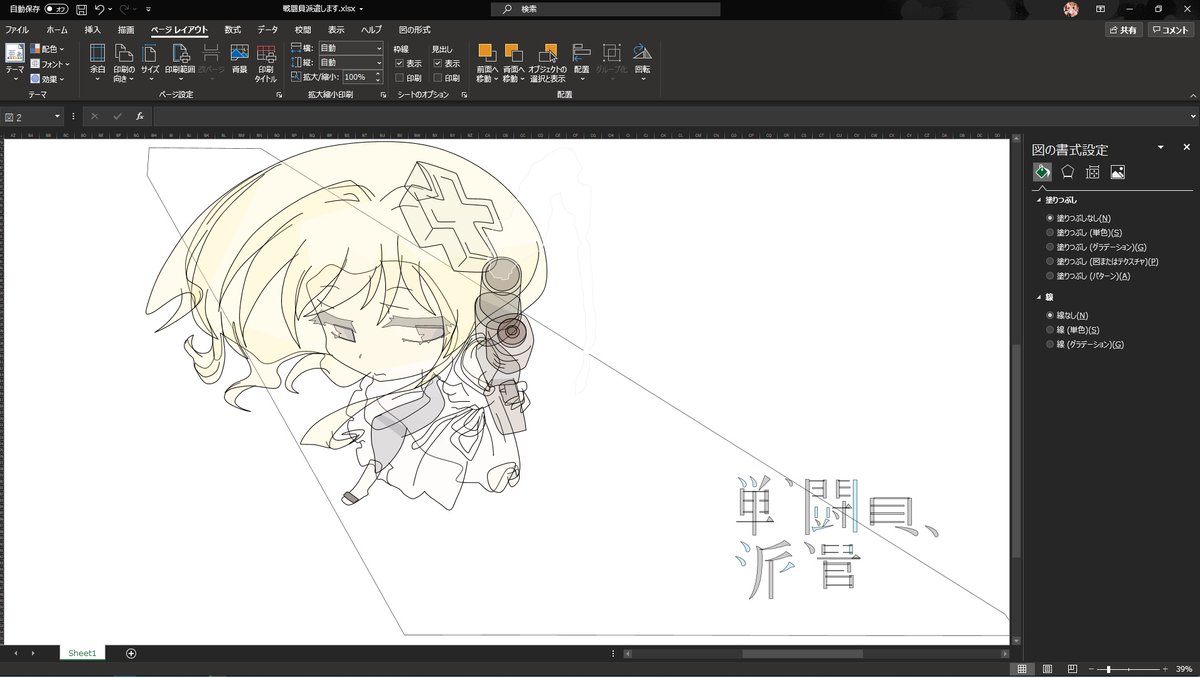
Task: Open the ホーム tab
Action: [x=57, y=30]
